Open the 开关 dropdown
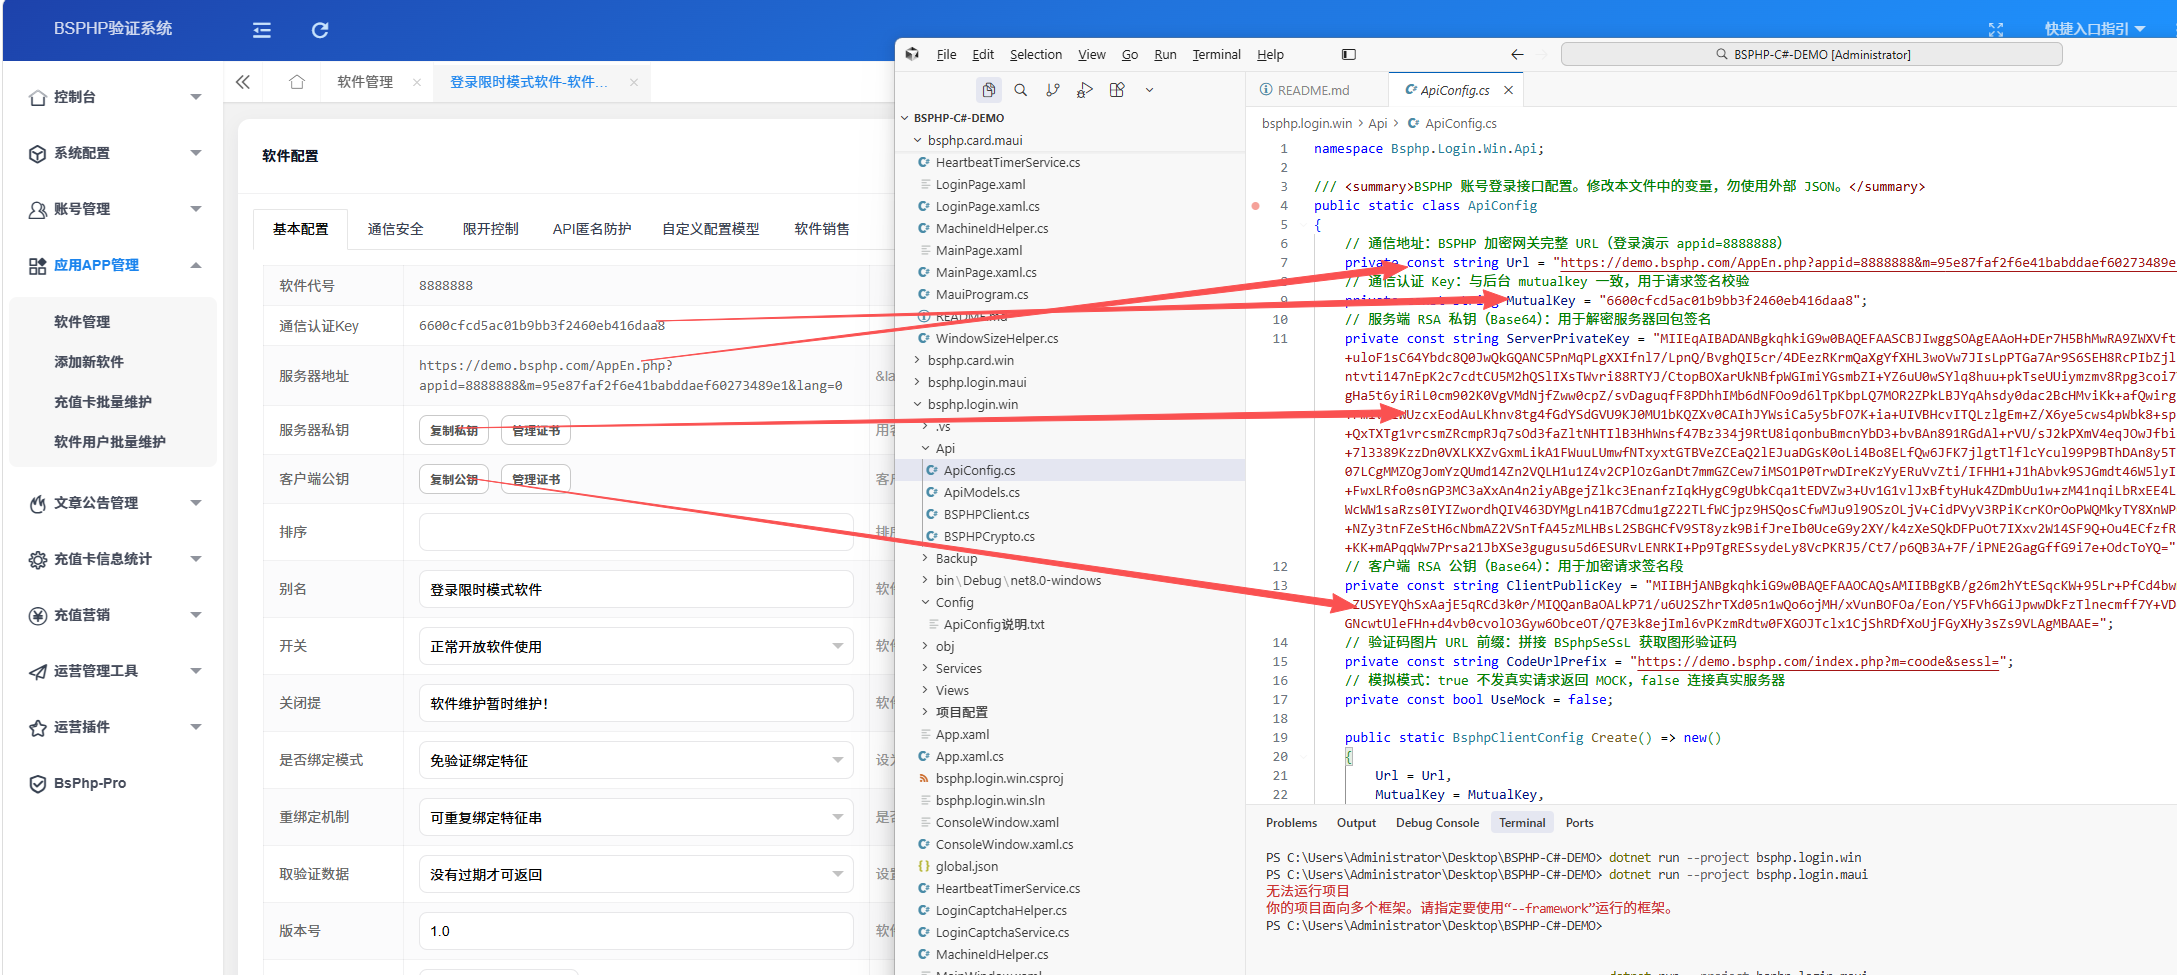 click(636, 646)
